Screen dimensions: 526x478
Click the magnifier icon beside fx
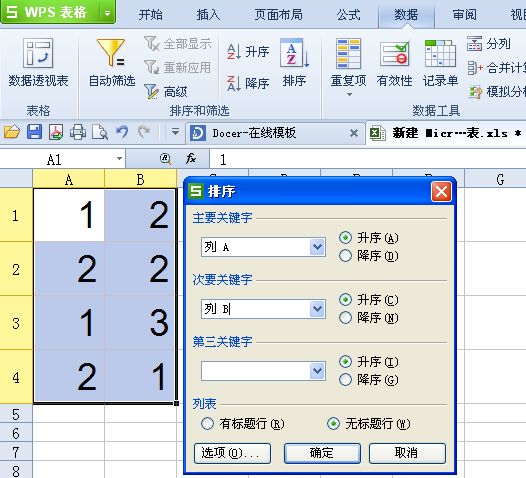click(x=165, y=159)
